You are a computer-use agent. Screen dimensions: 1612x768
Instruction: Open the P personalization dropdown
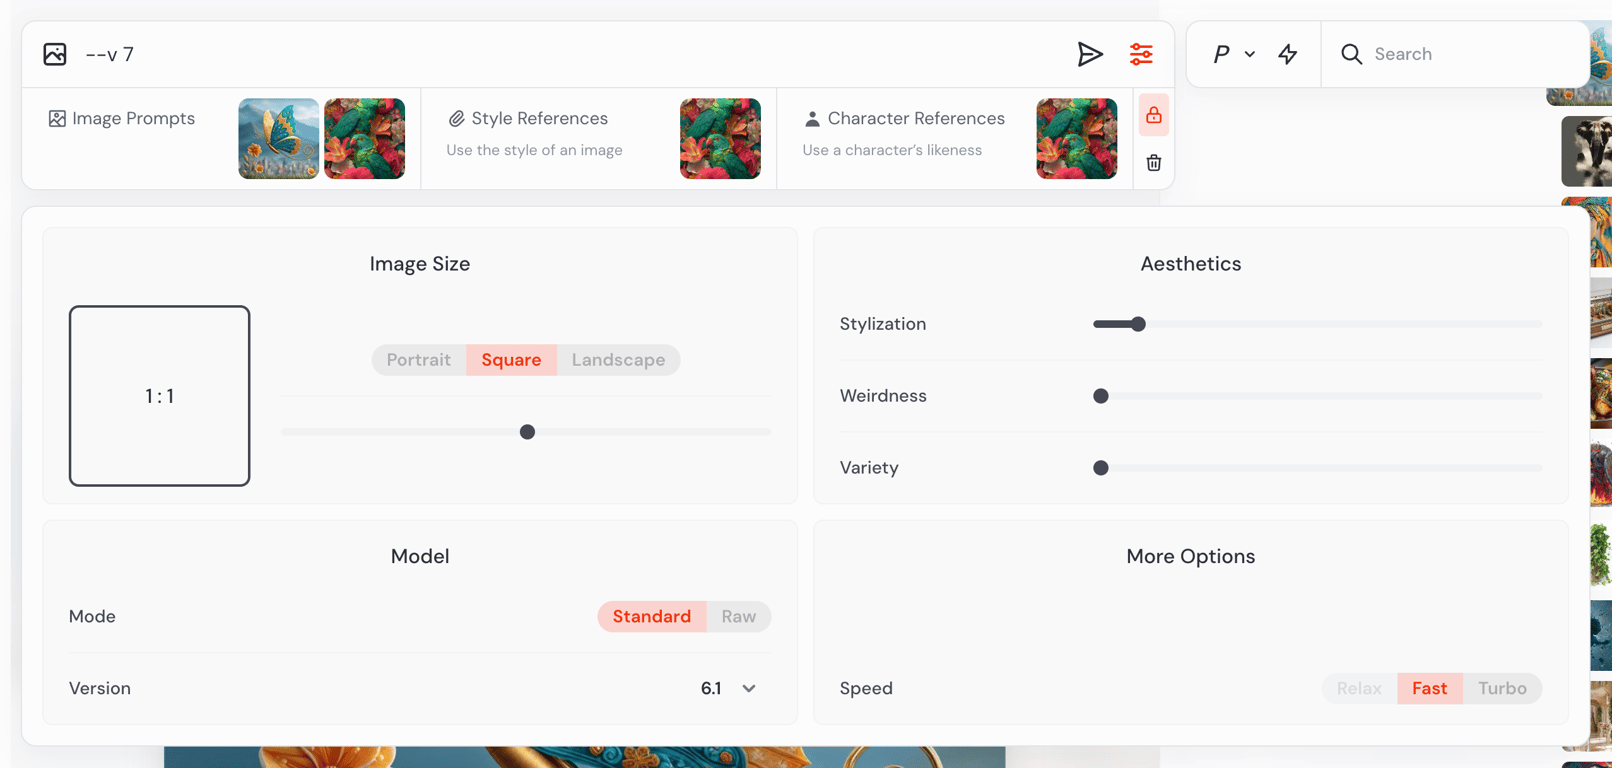[1234, 54]
